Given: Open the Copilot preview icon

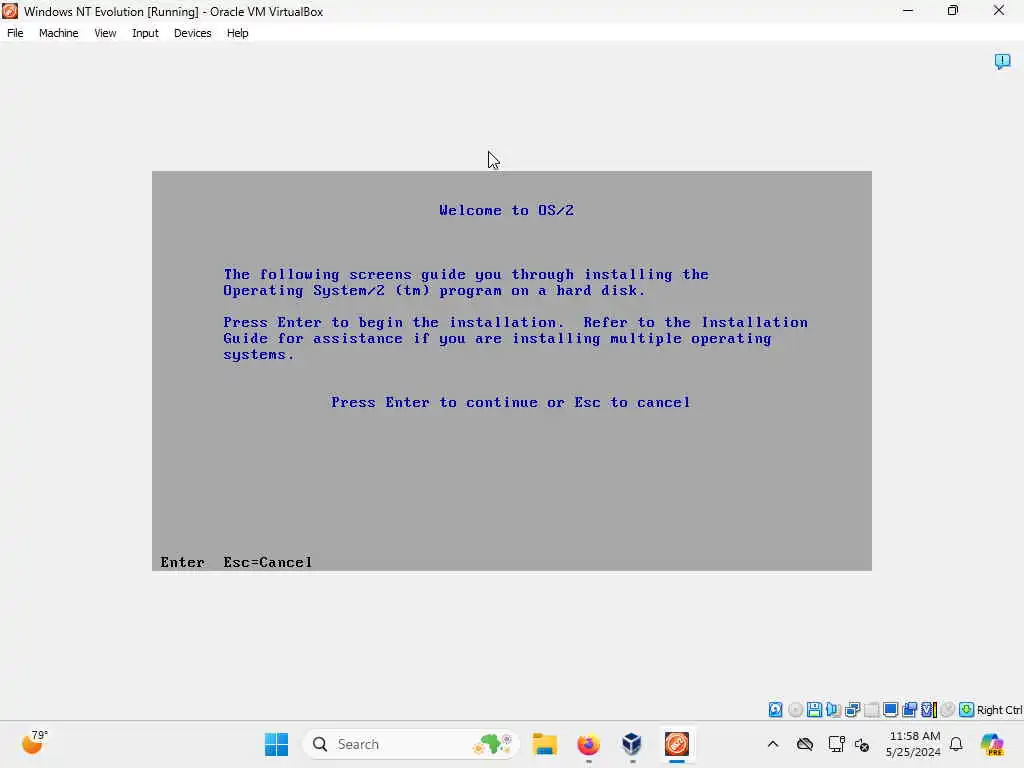Looking at the screenshot, I should 992,744.
